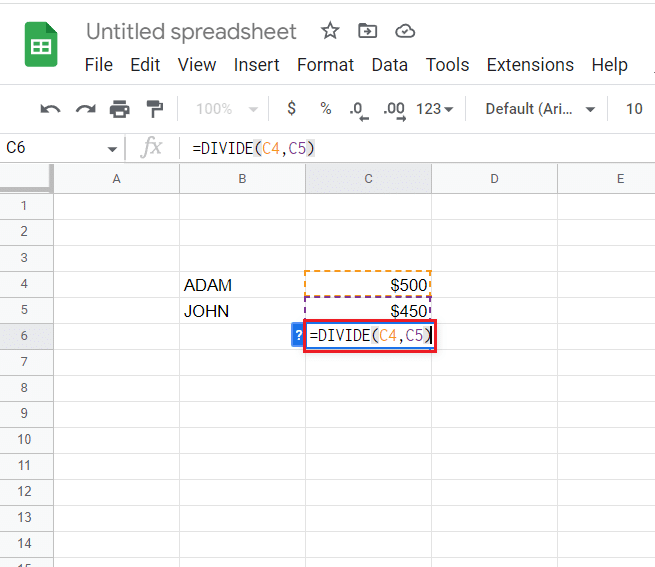Click cell containing JOHN

(242, 310)
